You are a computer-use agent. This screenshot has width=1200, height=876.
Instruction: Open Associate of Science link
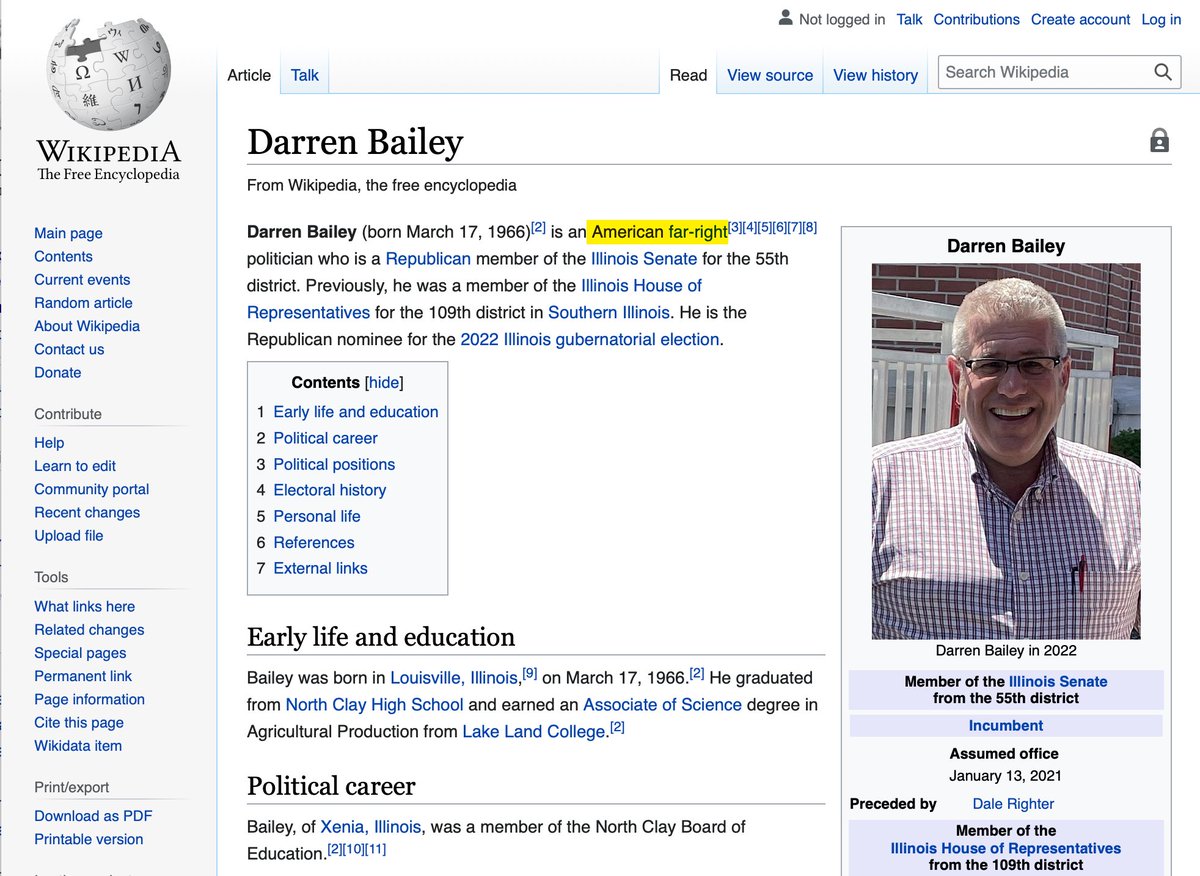[x=662, y=704]
